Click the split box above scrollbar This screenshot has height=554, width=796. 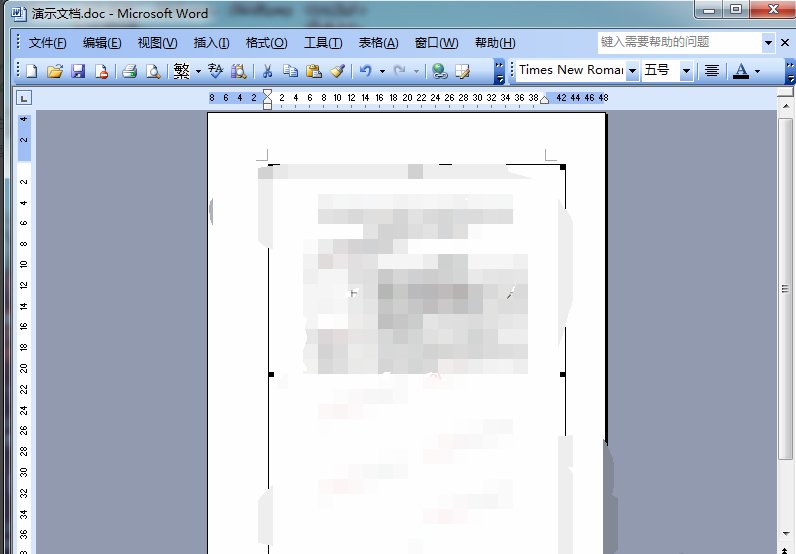point(786,92)
